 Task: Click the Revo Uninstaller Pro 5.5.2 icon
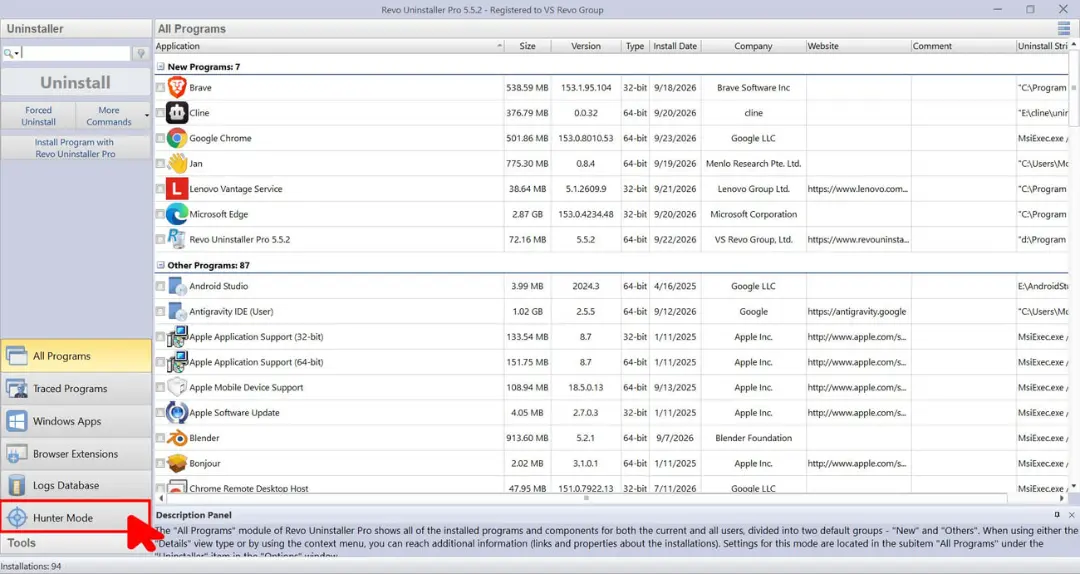[177, 239]
